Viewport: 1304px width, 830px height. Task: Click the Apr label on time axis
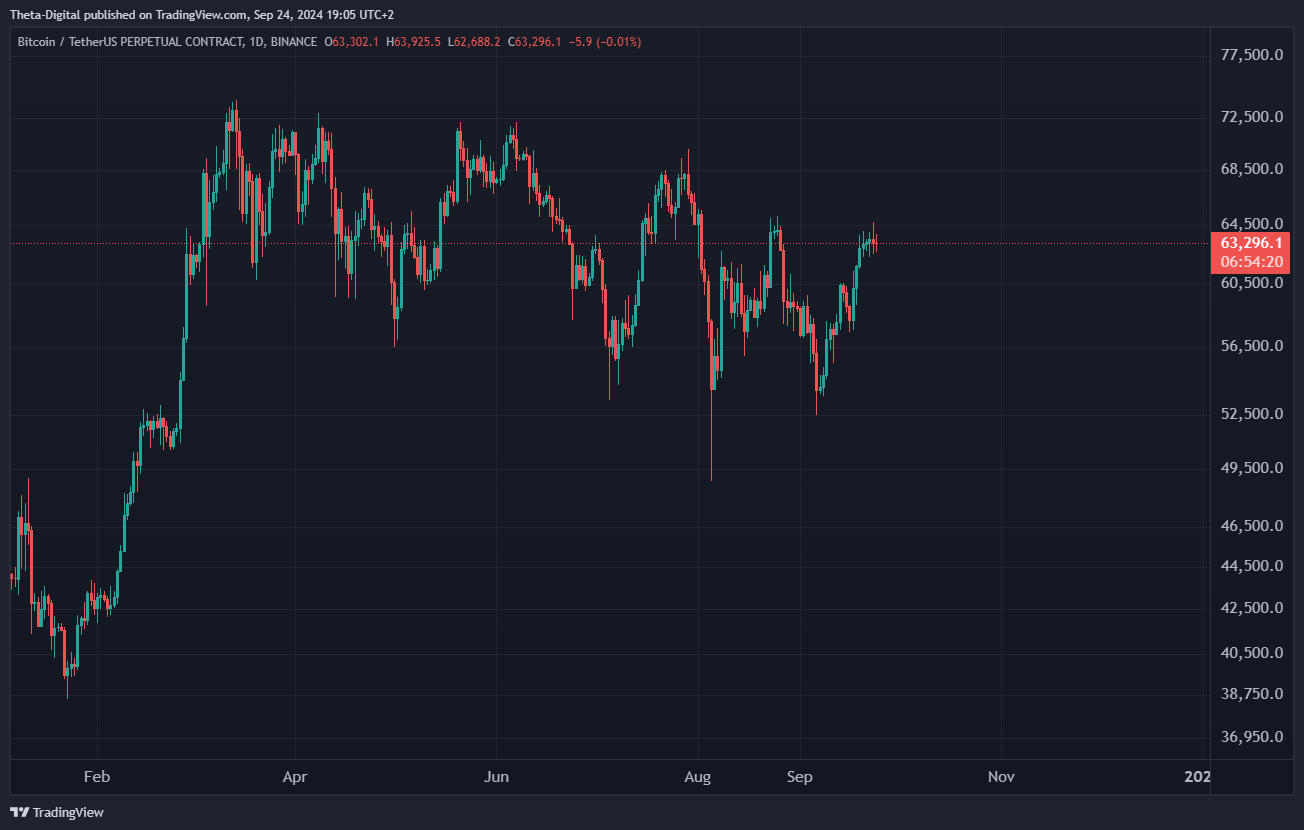295,777
